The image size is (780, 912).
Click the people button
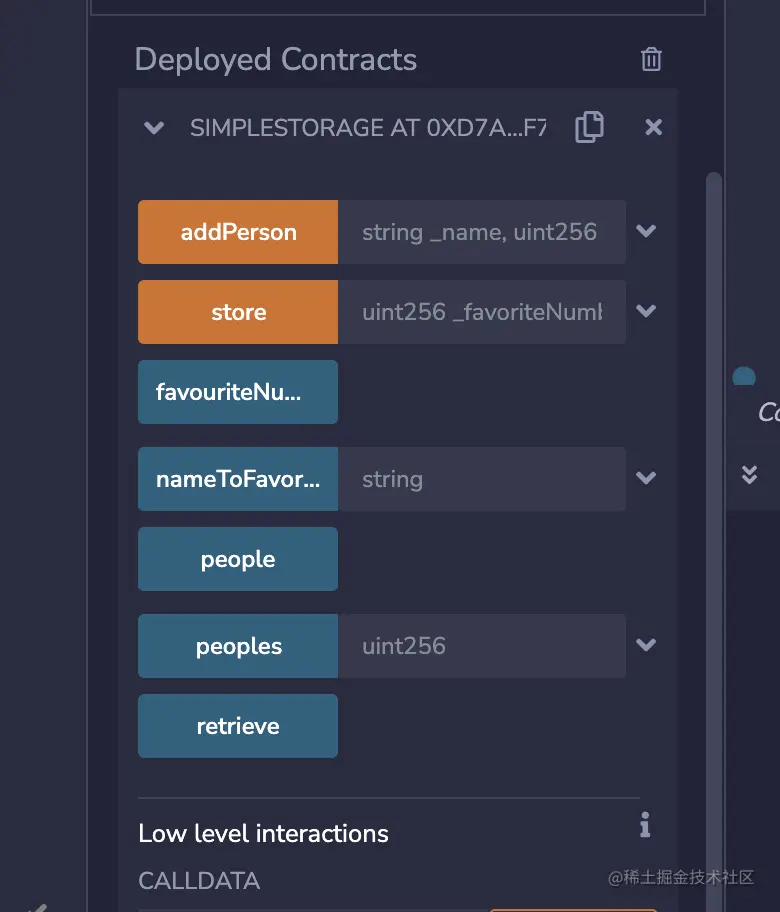click(238, 559)
